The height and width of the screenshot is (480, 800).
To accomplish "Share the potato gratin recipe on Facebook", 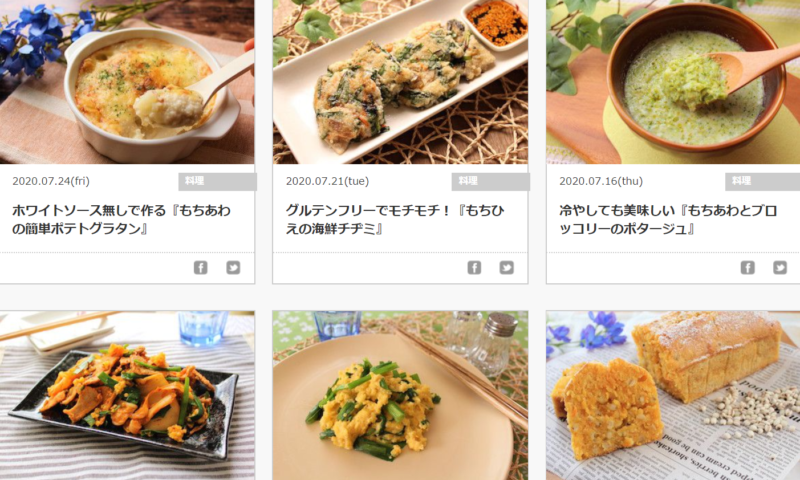I will point(201,267).
